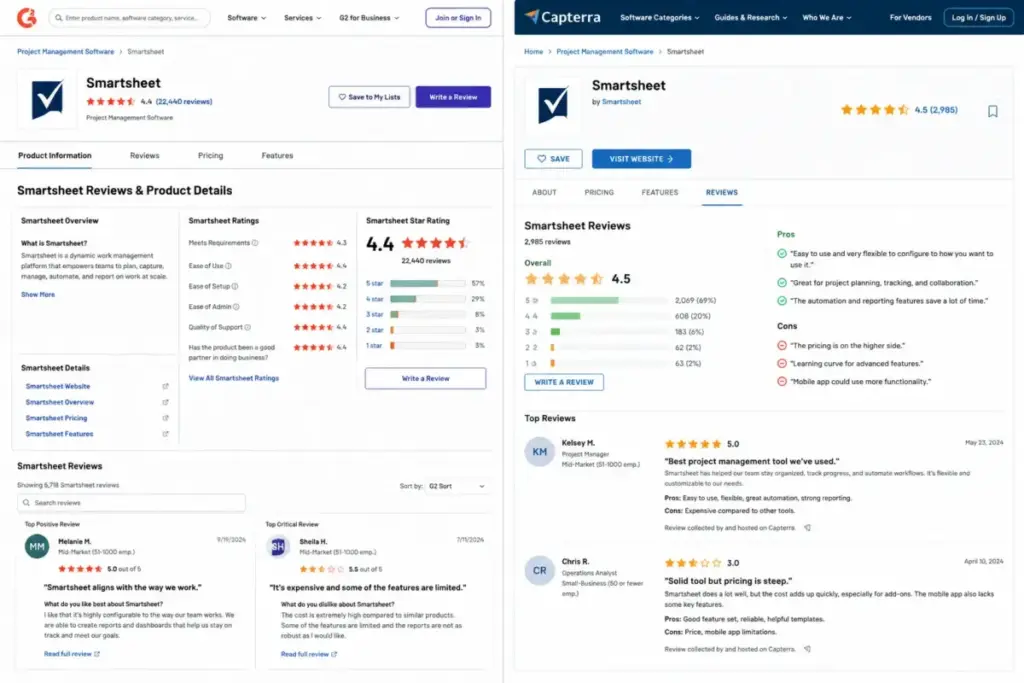Open Sheila H. Read full review link
This screenshot has width=1024, height=683.
(x=308, y=654)
